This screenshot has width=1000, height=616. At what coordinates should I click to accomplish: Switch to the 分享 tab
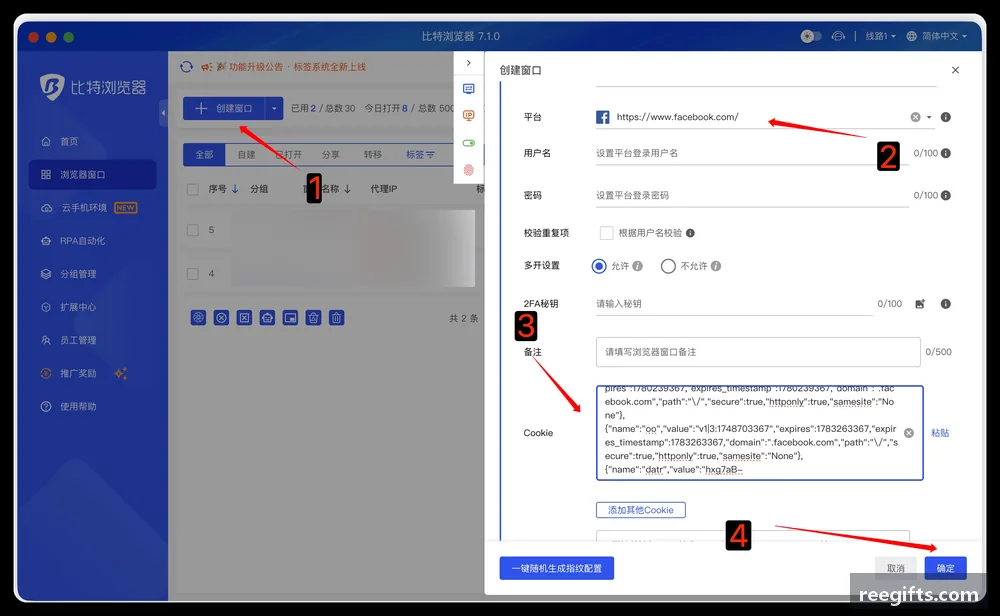[x=330, y=154]
